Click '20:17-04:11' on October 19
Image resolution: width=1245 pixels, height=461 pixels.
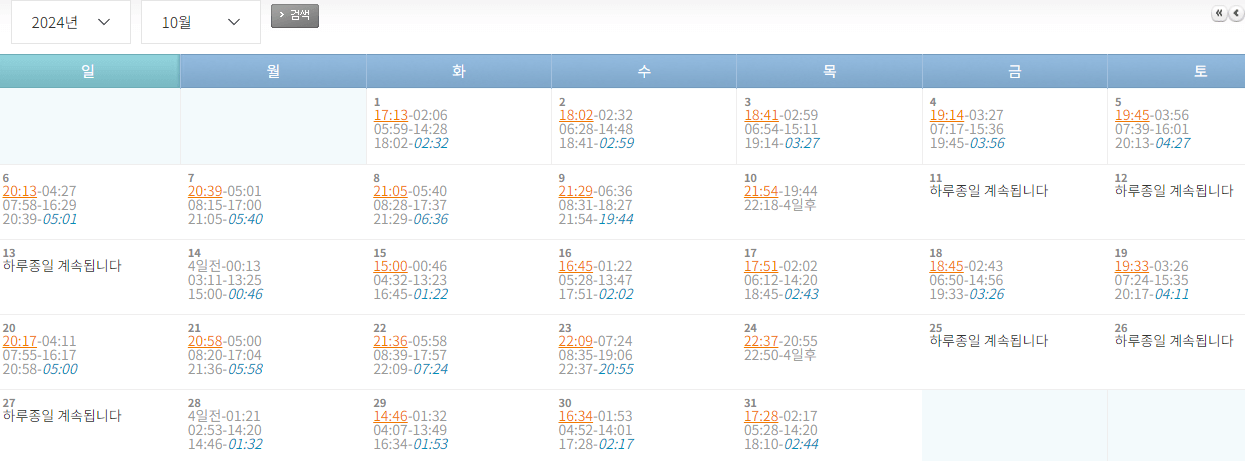click(1152, 295)
